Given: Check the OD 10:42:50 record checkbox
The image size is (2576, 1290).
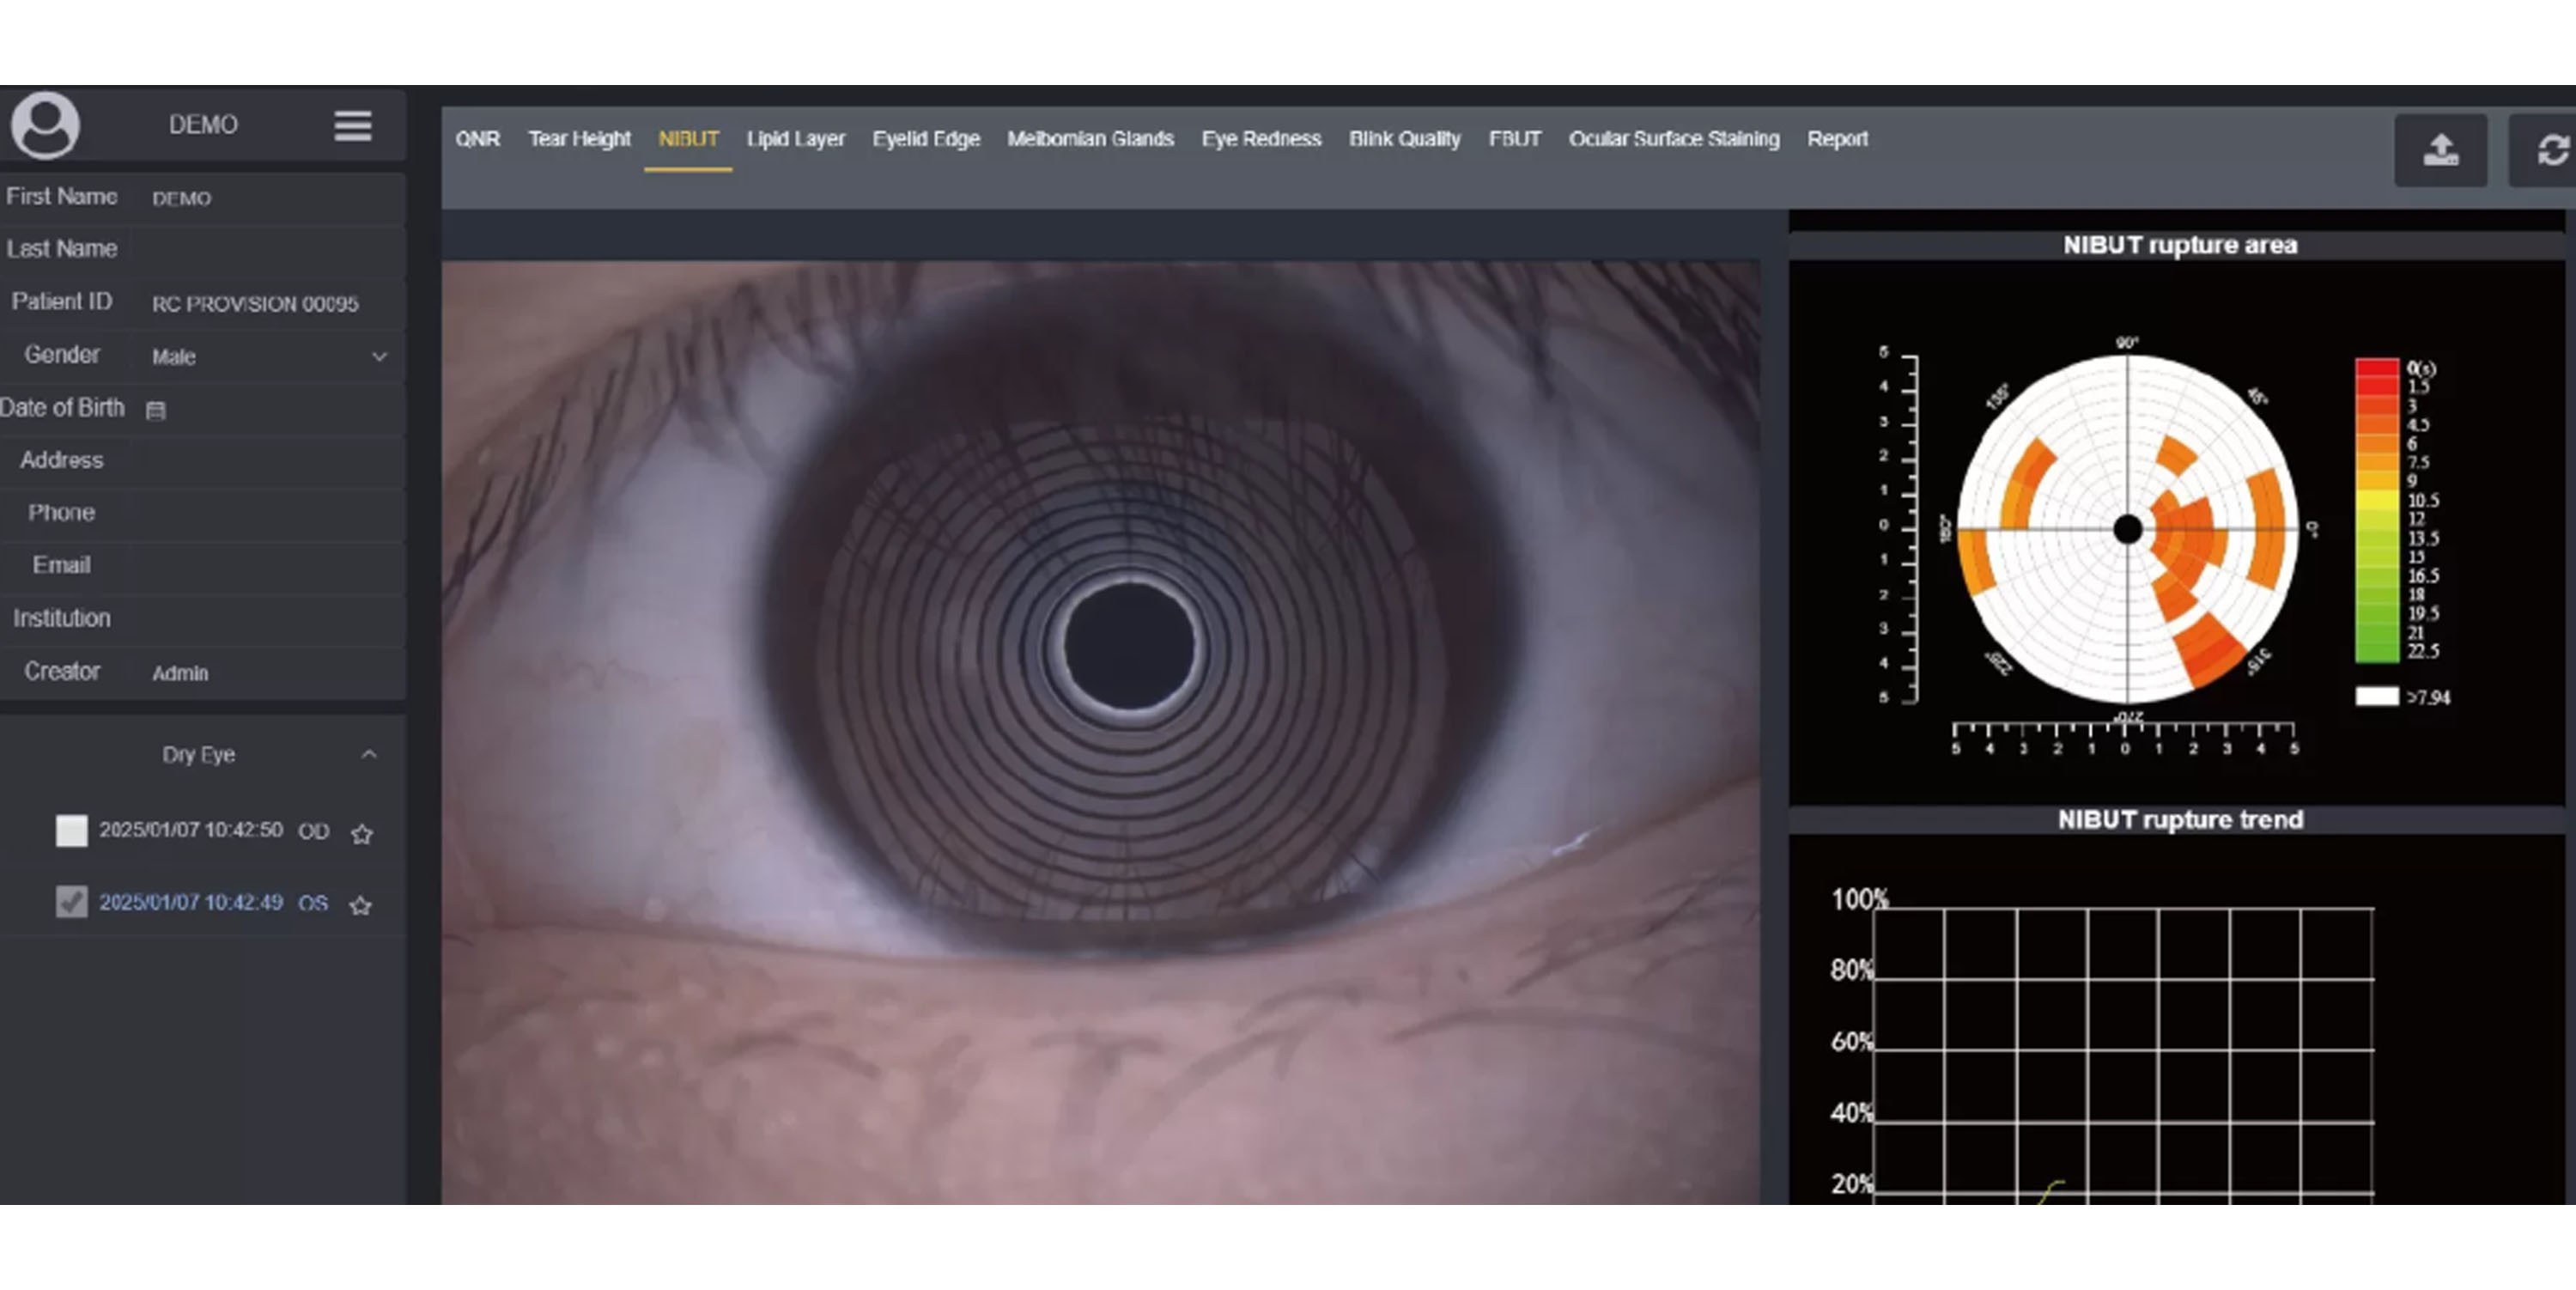Looking at the screenshot, I should 71,831.
